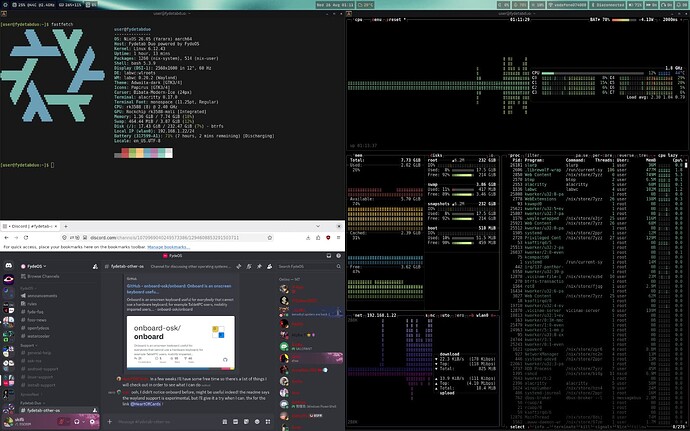
Task: Toggle microphone mute in user panel
Action: pos(62,422)
